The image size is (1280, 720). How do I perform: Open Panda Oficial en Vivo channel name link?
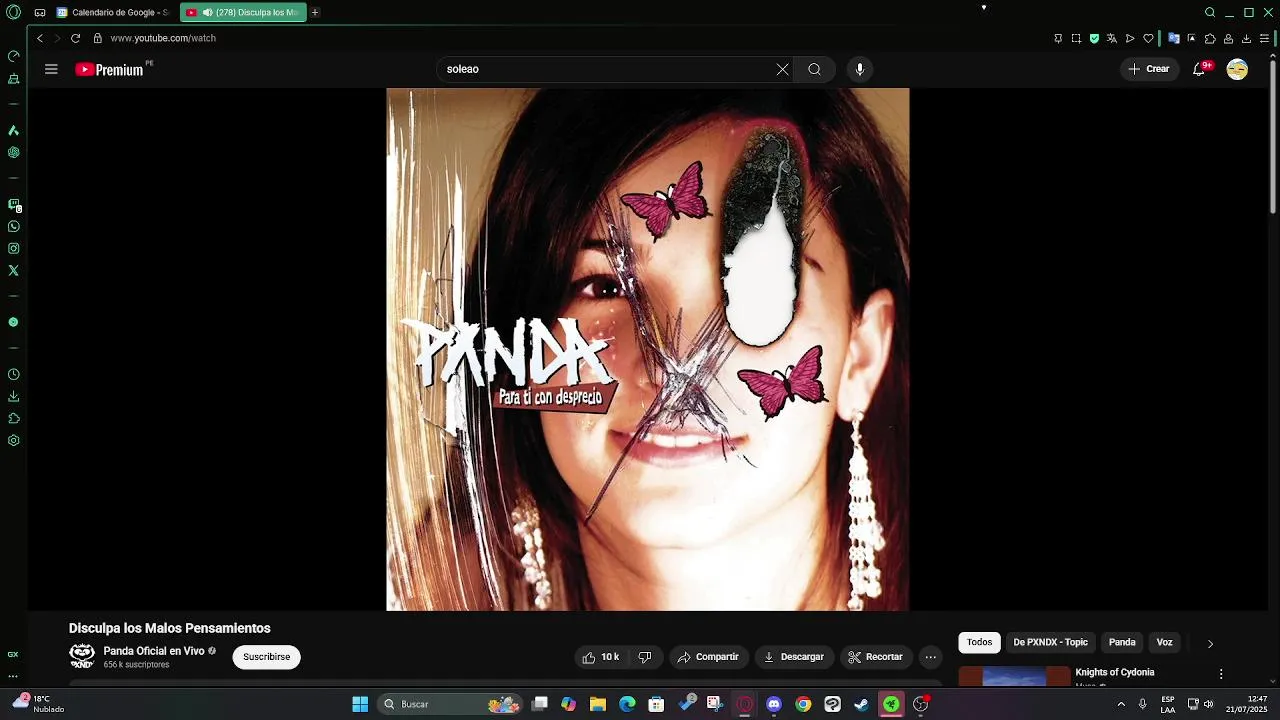point(154,651)
